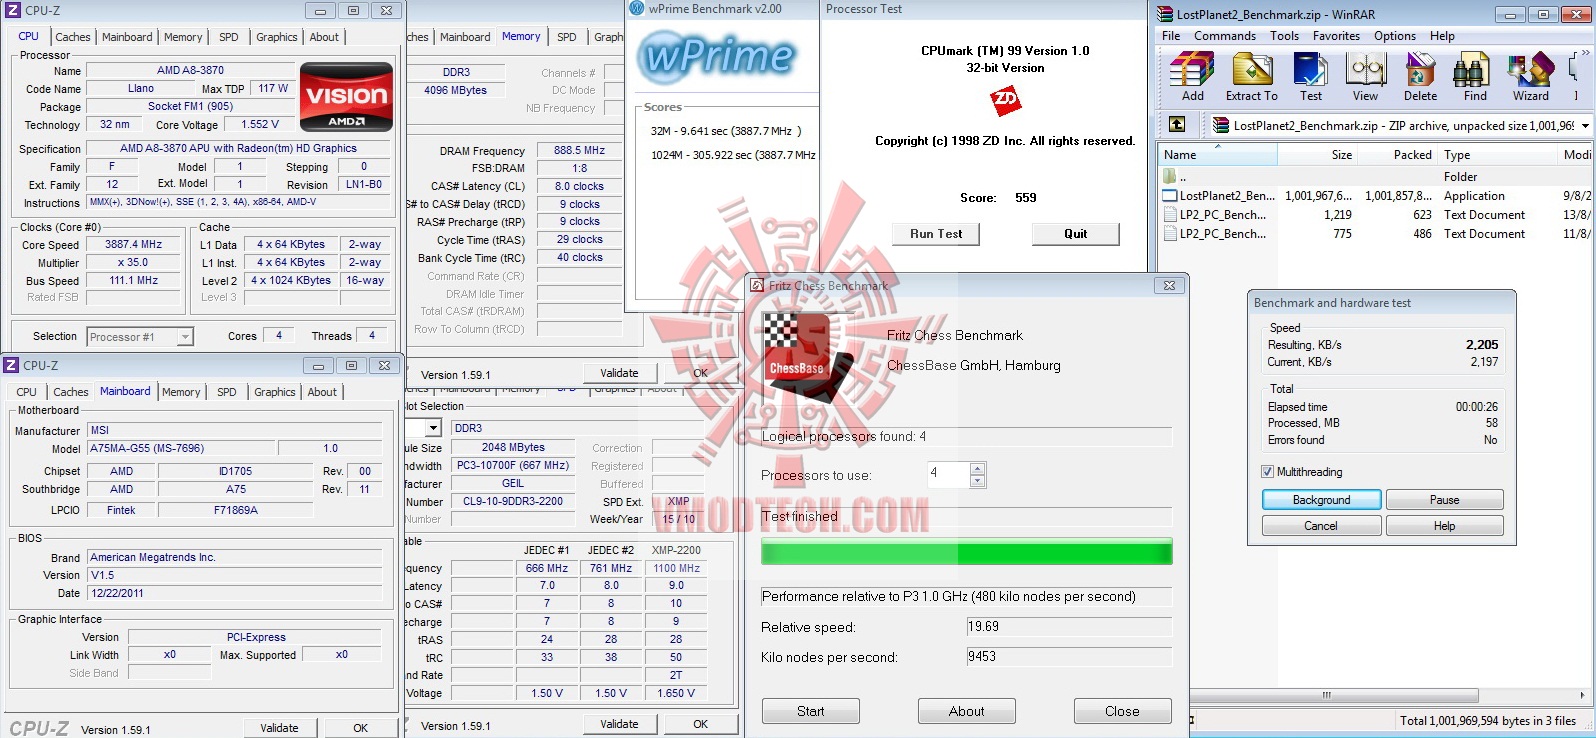Click Start in Fritz Chess Benchmark
The width and height of the screenshot is (1596, 738).
pyautogui.click(x=811, y=711)
